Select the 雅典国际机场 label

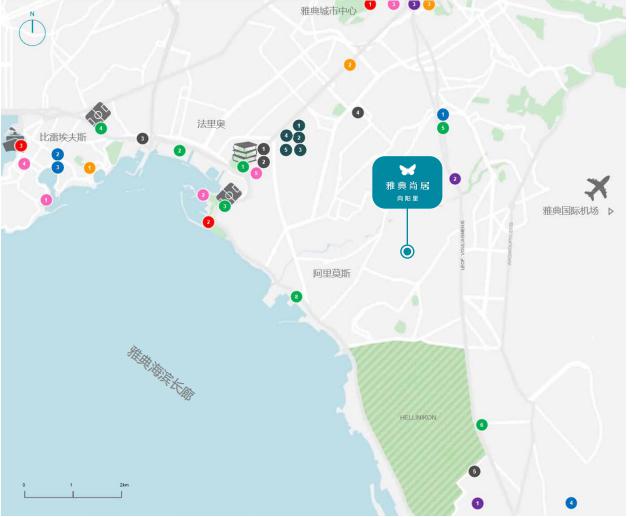pyautogui.click(x=570, y=211)
